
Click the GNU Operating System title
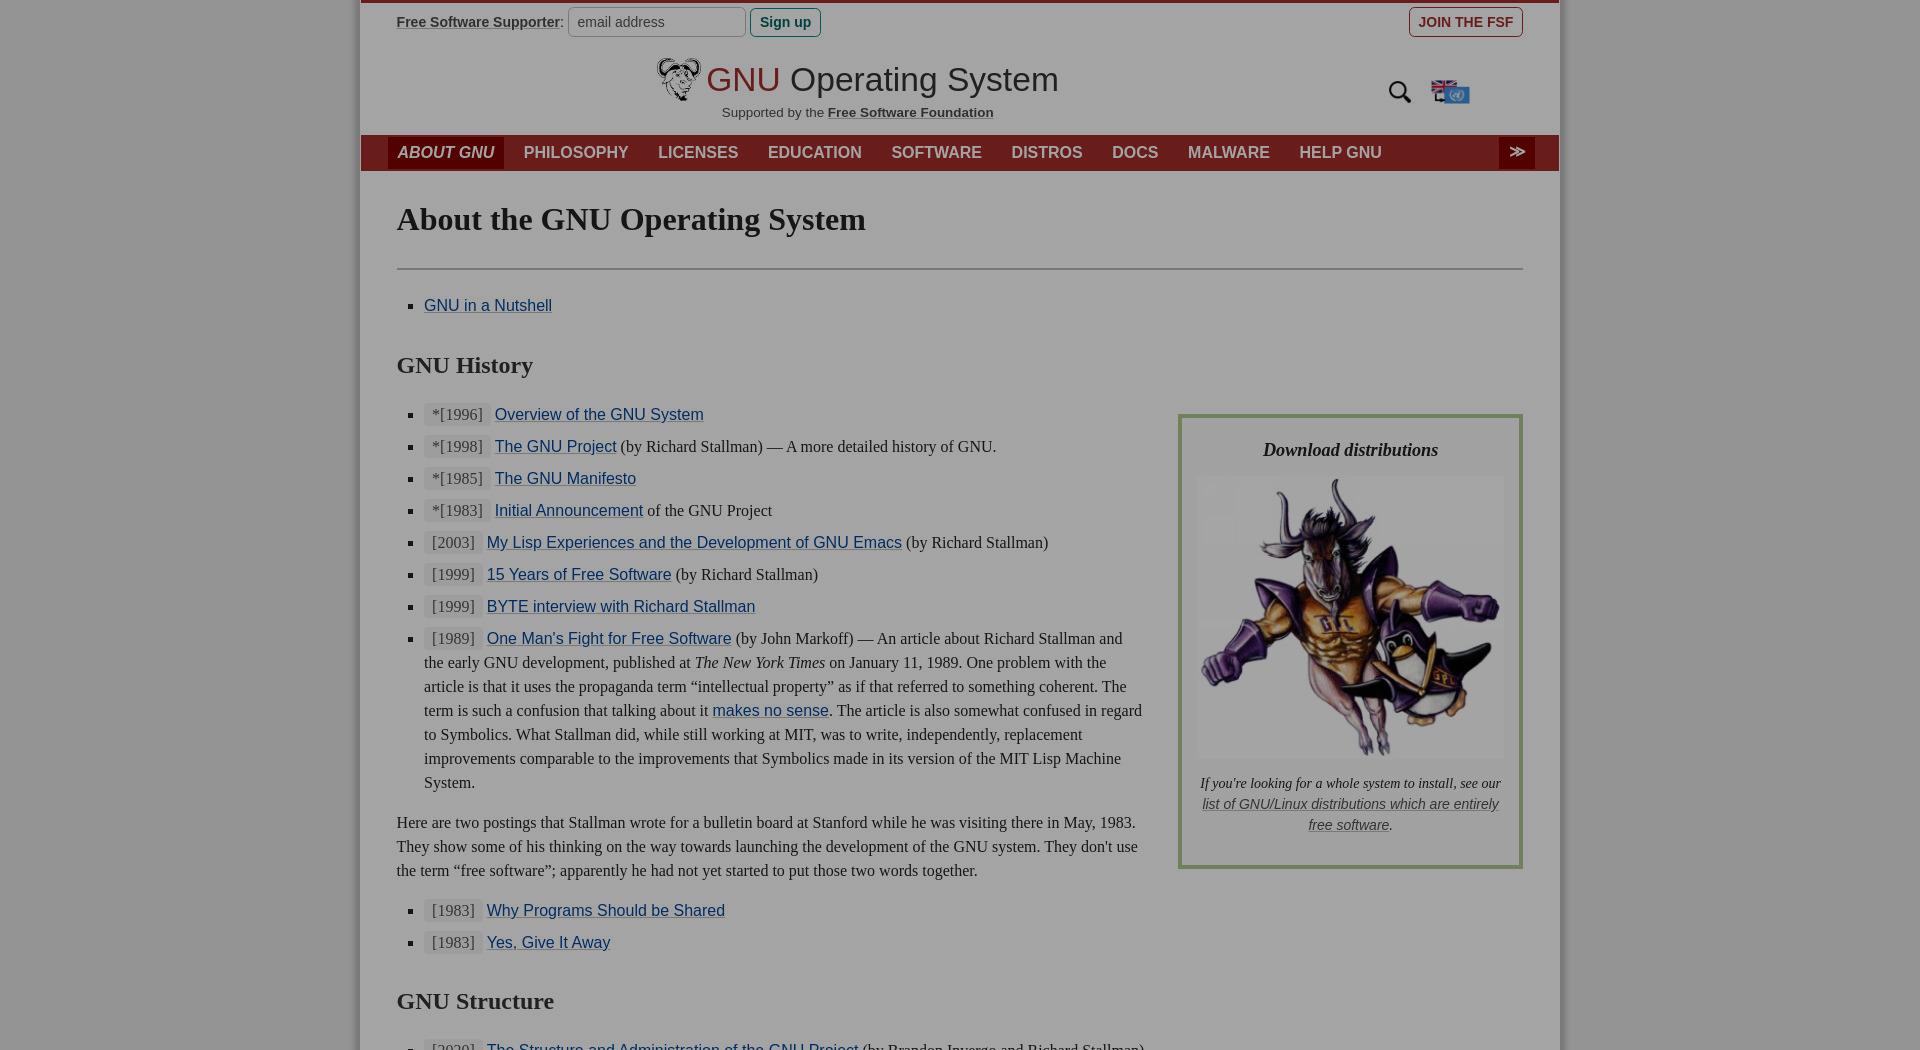882,80
